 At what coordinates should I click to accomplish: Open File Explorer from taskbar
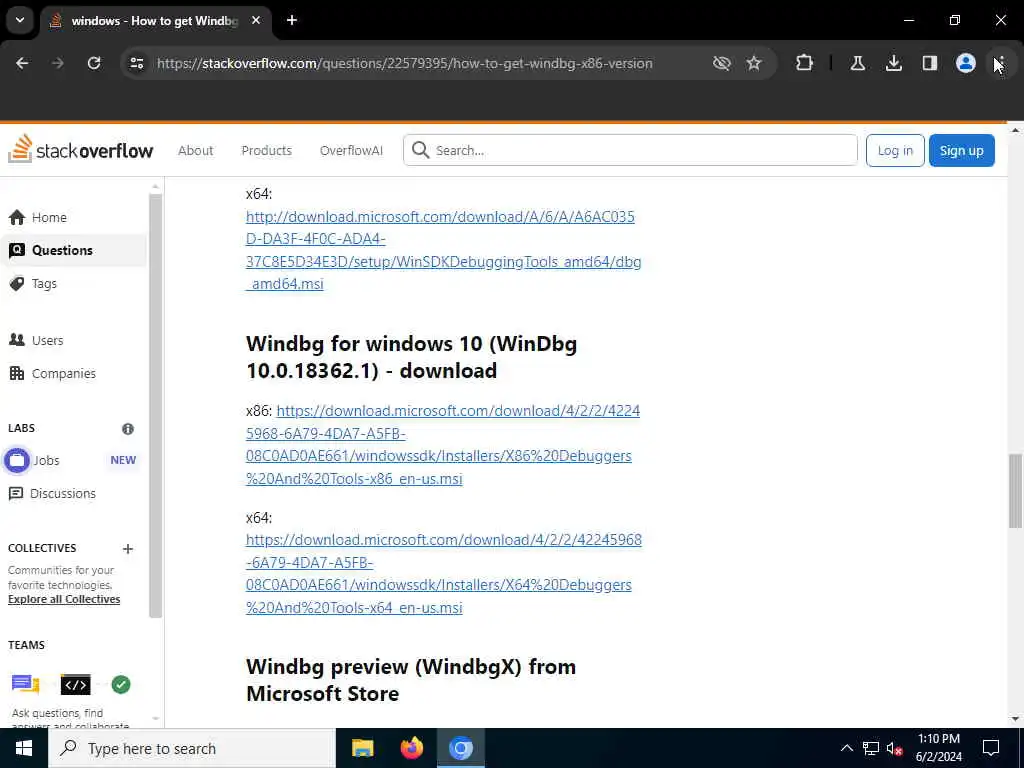(362, 748)
